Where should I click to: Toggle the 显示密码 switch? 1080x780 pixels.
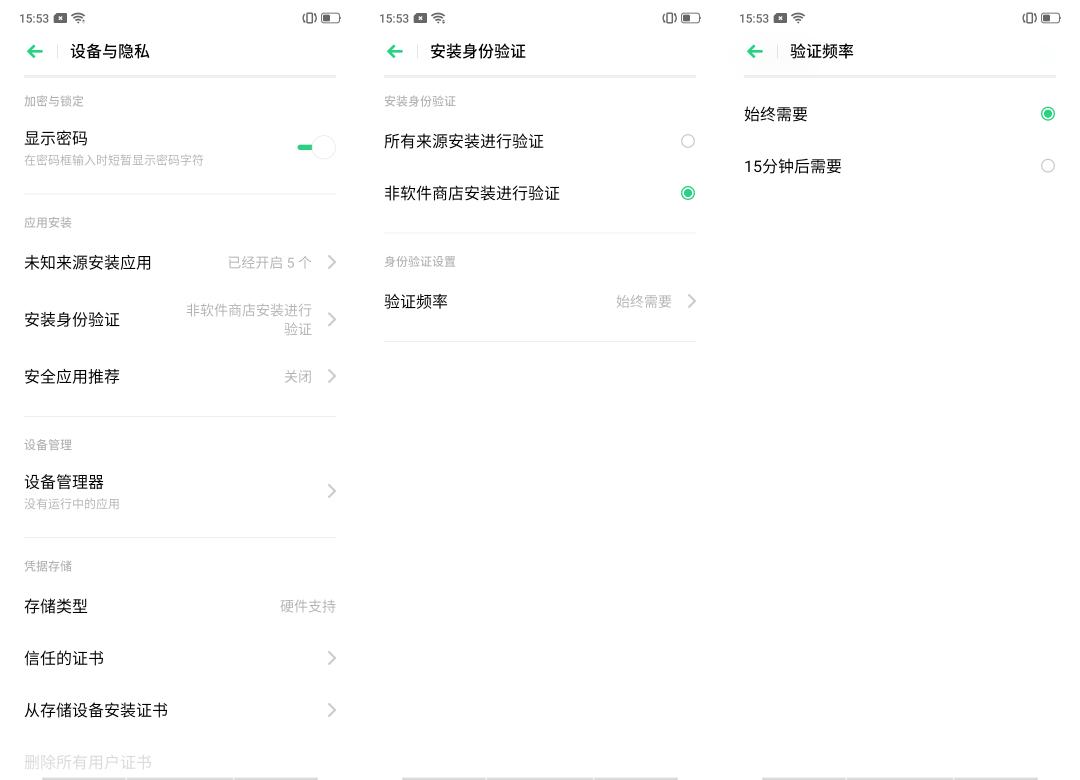pos(316,147)
